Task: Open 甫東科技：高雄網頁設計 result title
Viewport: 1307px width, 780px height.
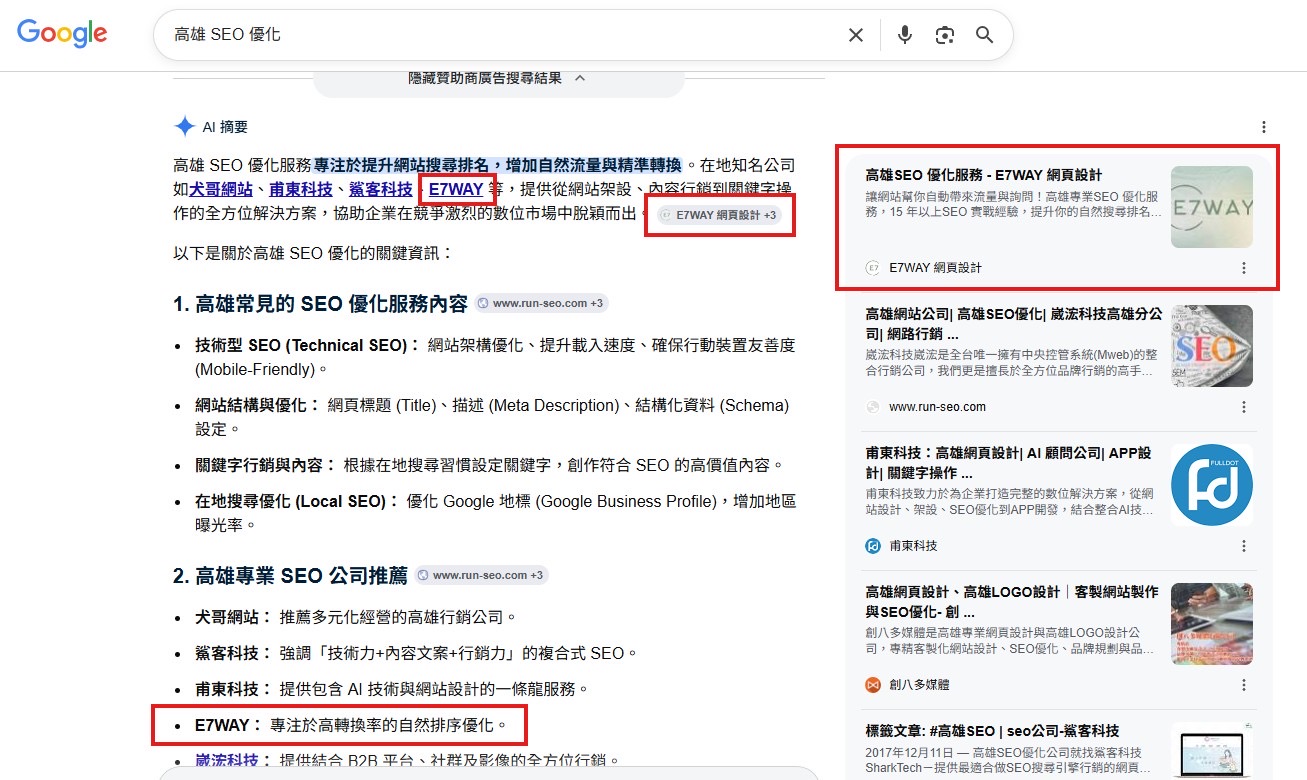Action: [x=1008, y=462]
